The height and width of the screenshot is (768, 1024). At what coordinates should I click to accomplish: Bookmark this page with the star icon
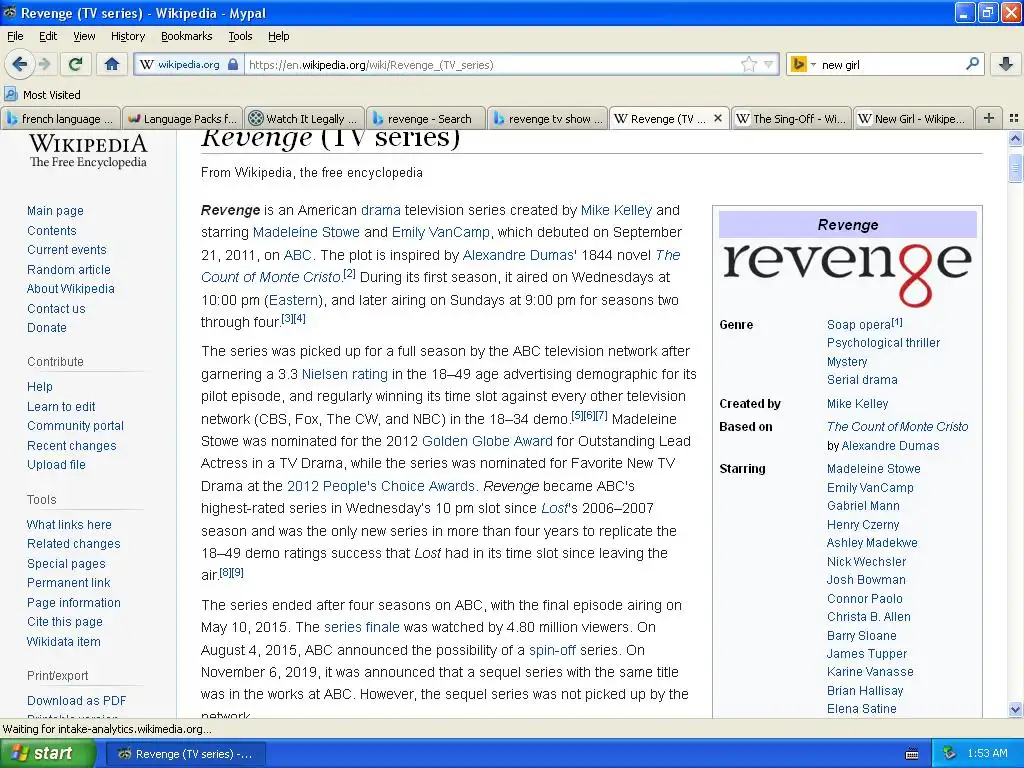tap(748, 65)
